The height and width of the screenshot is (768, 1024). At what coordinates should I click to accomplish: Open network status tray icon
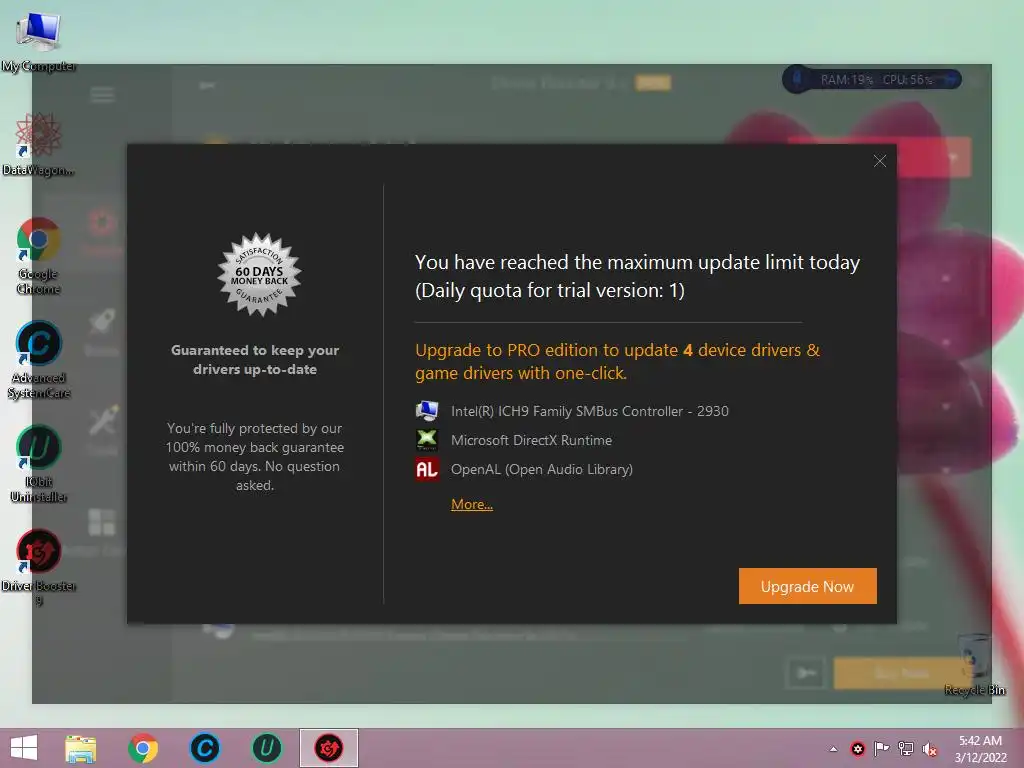click(x=906, y=749)
